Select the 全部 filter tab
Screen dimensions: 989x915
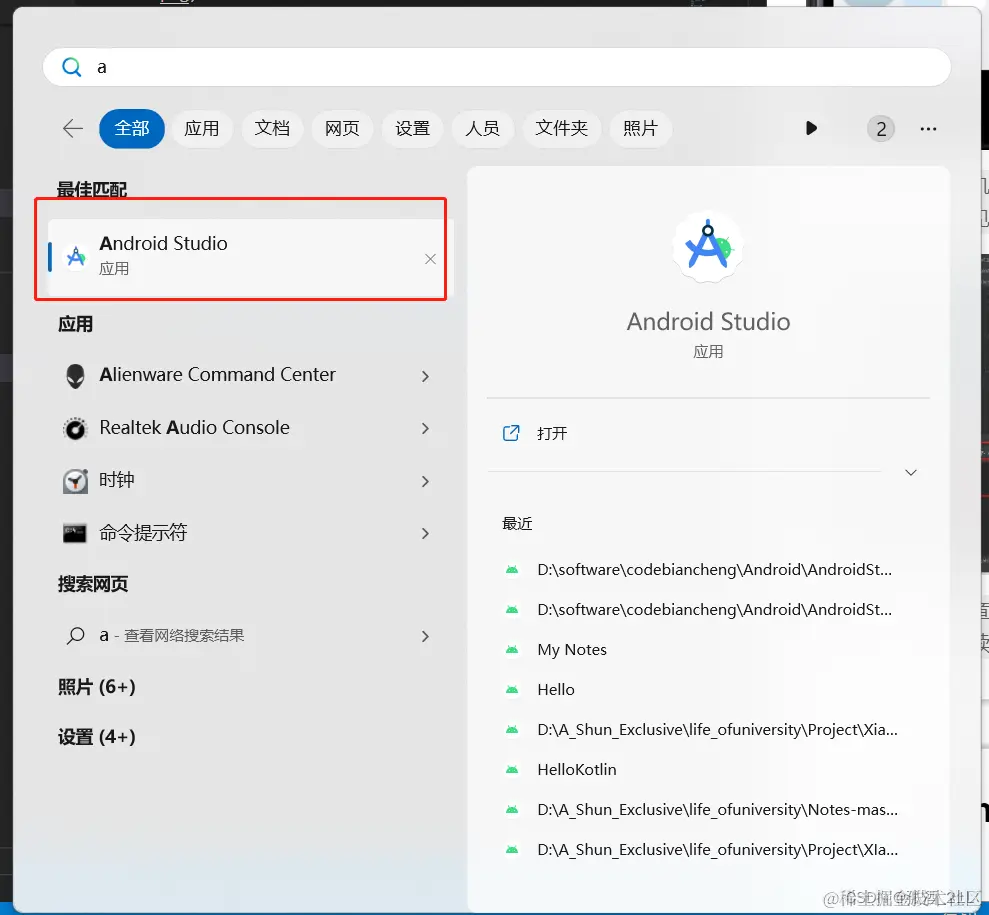(132, 129)
